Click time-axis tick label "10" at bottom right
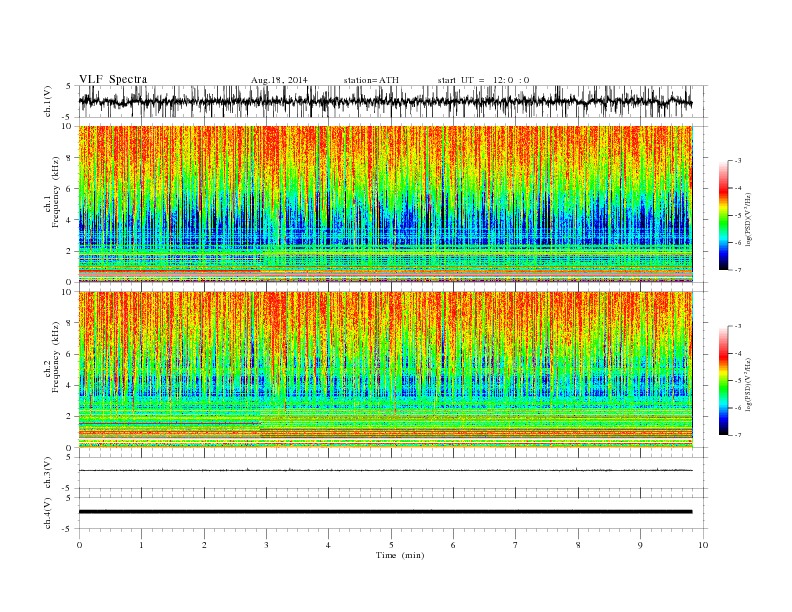This screenshot has width=792, height=612. (703, 545)
